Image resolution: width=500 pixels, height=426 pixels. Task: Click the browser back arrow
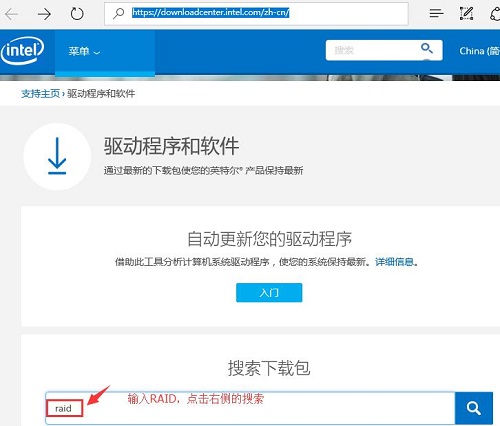(12, 14)
